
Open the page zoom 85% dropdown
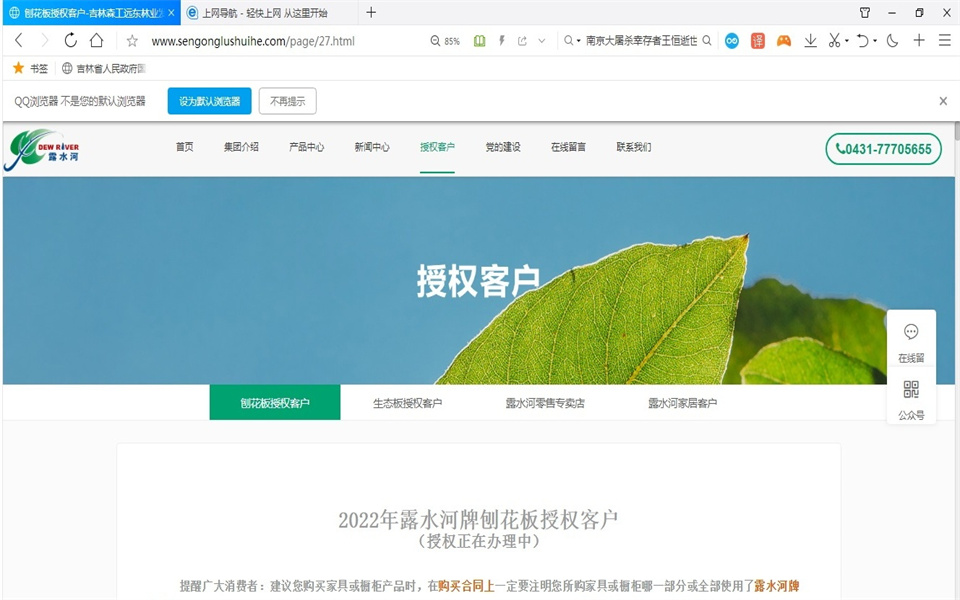click(x=447, y=40)
